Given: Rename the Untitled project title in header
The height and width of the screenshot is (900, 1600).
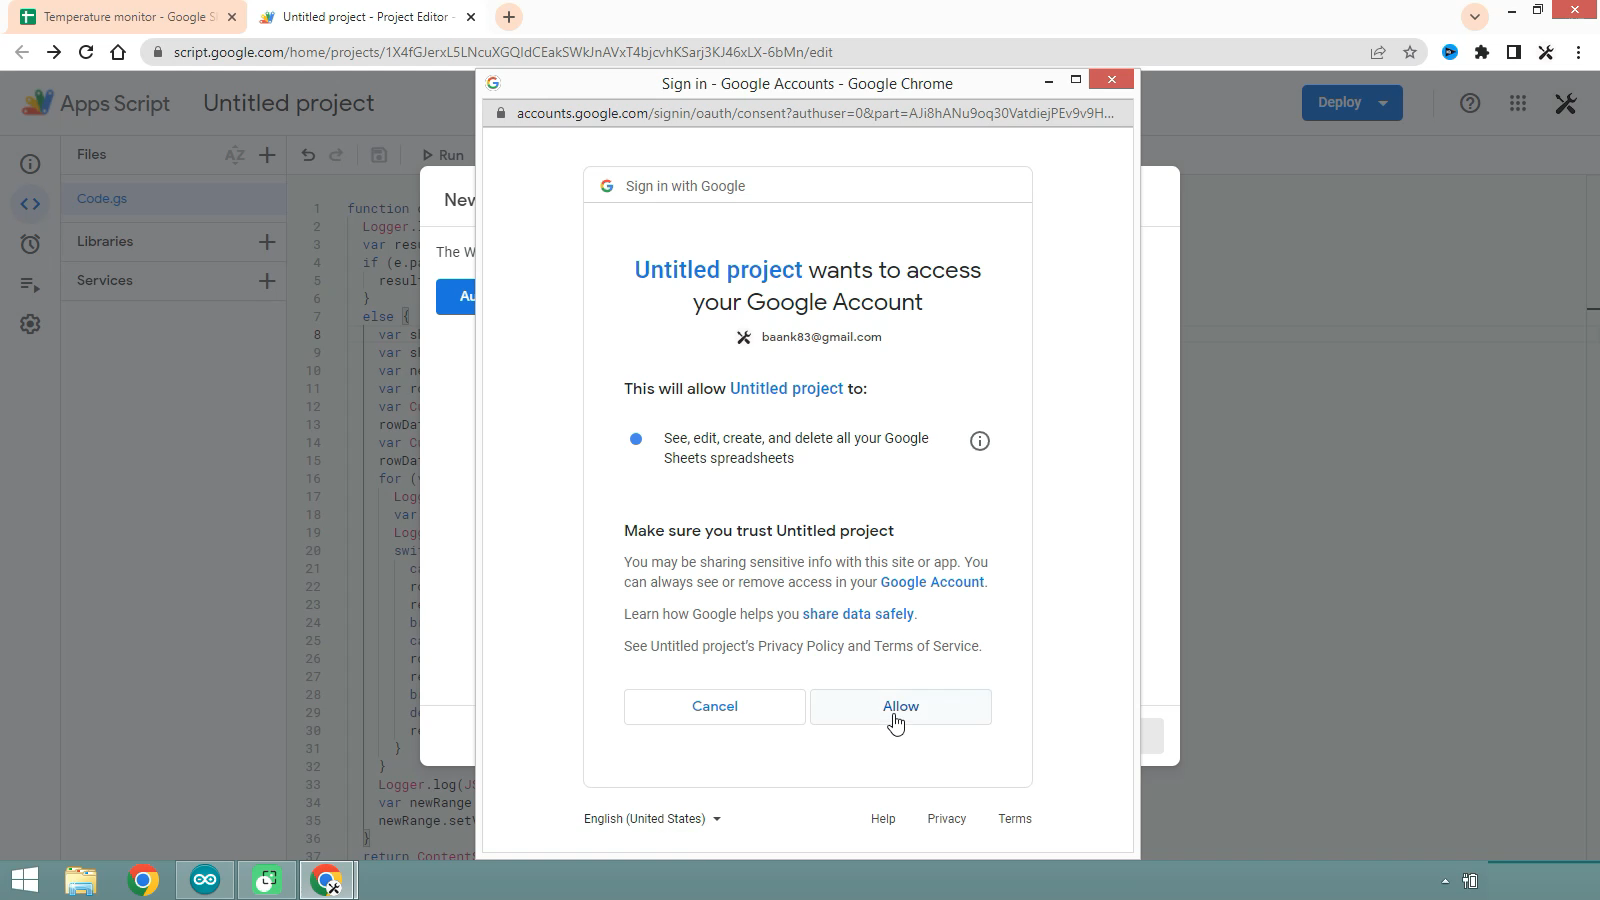Looking at the screenshot, I should tap(289, 103).
